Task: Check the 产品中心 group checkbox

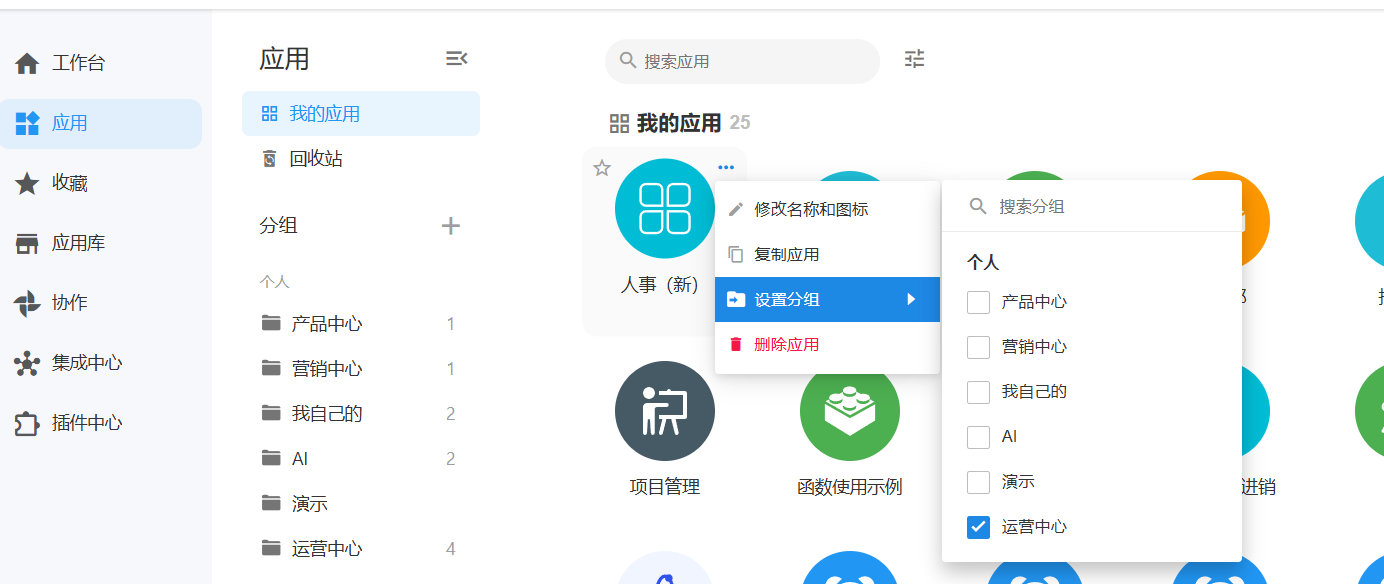Action: coord(978,302)
